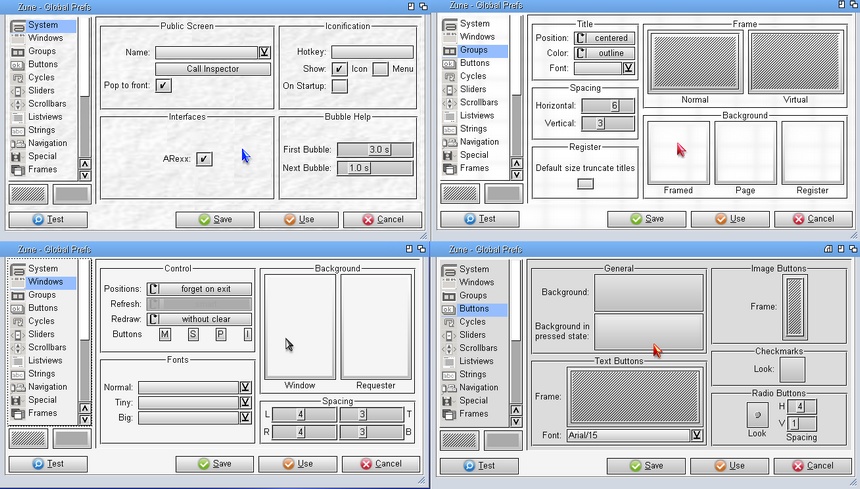
Task: Open Listviews icon in the Buttons prefs window
Action: click(x=449, y=361)
